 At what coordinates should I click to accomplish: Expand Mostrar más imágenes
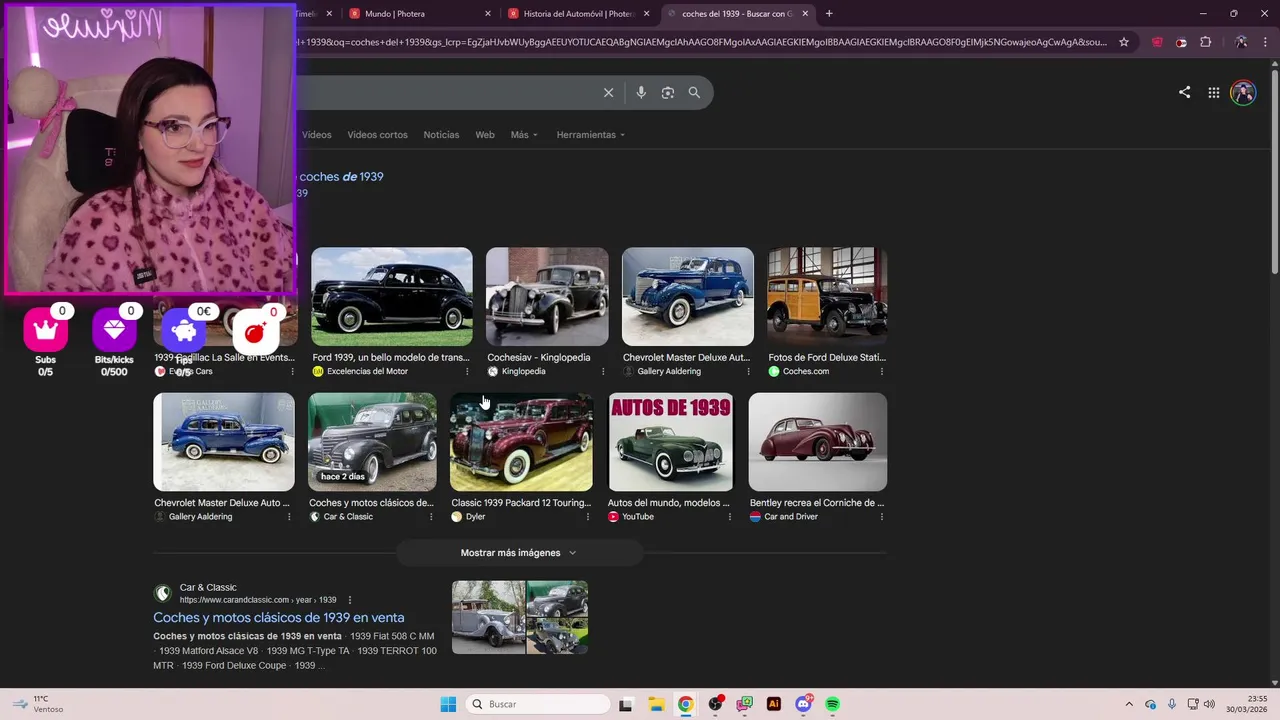click(519, 553)
